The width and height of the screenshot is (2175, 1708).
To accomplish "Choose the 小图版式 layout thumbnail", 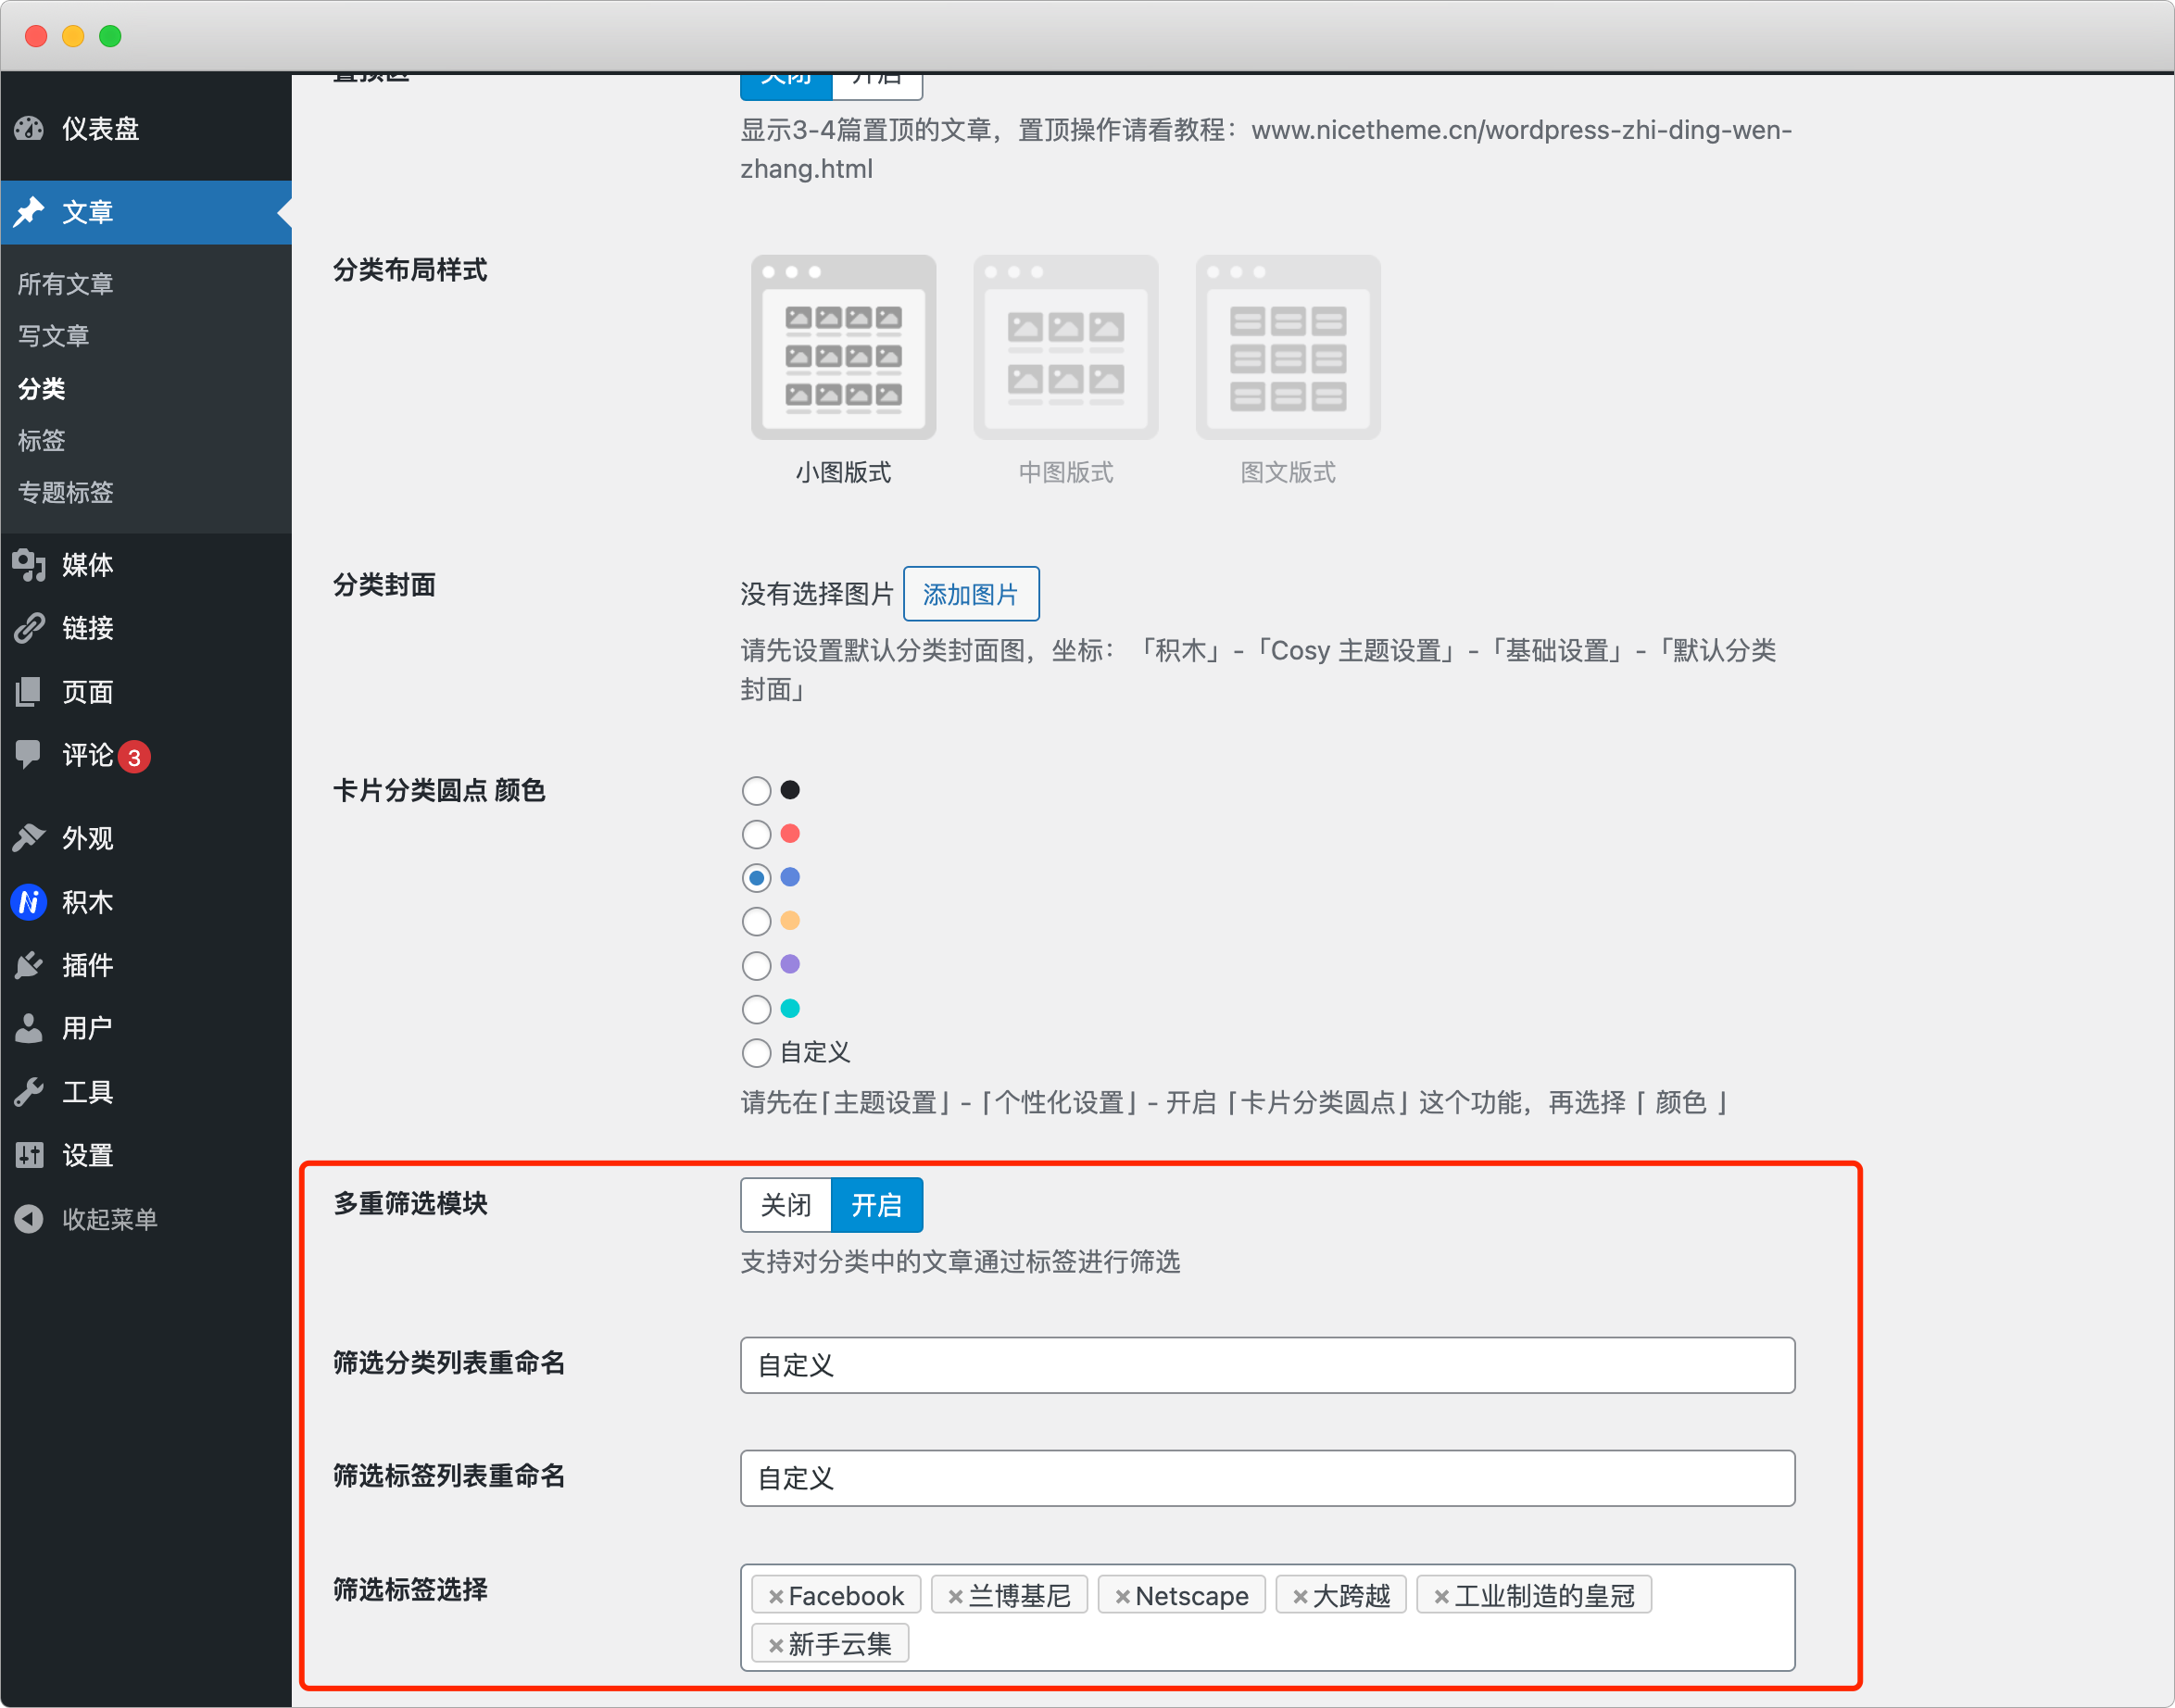I will 844,347.
